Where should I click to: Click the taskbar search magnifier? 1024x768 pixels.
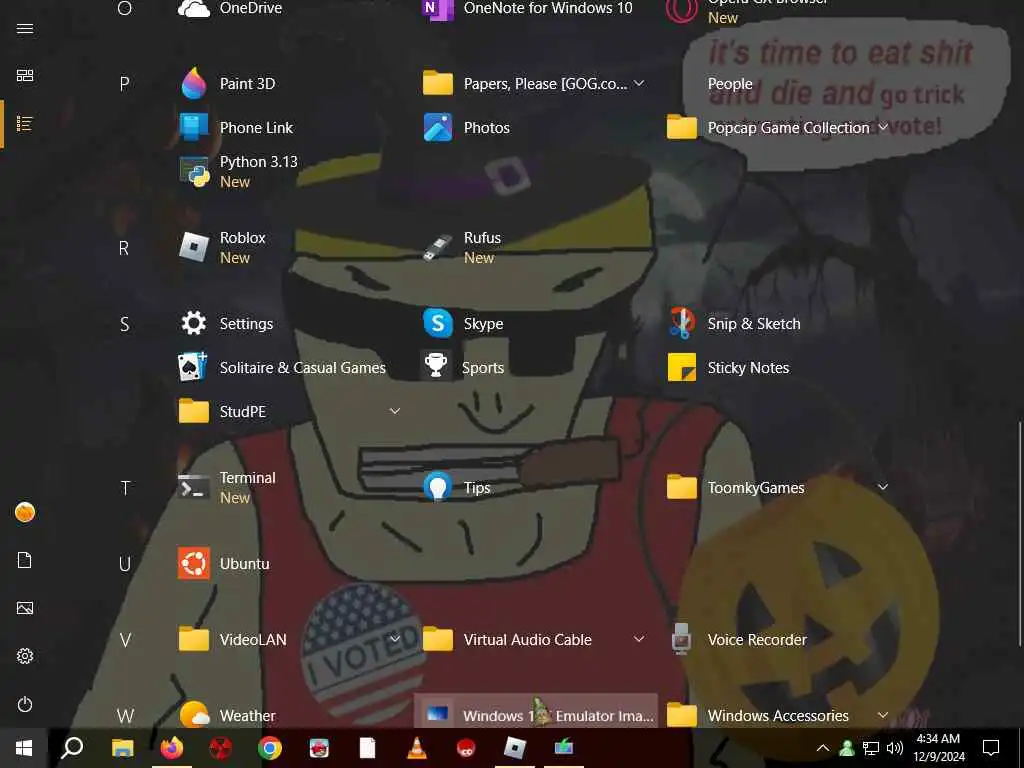(x=72, y=748)
